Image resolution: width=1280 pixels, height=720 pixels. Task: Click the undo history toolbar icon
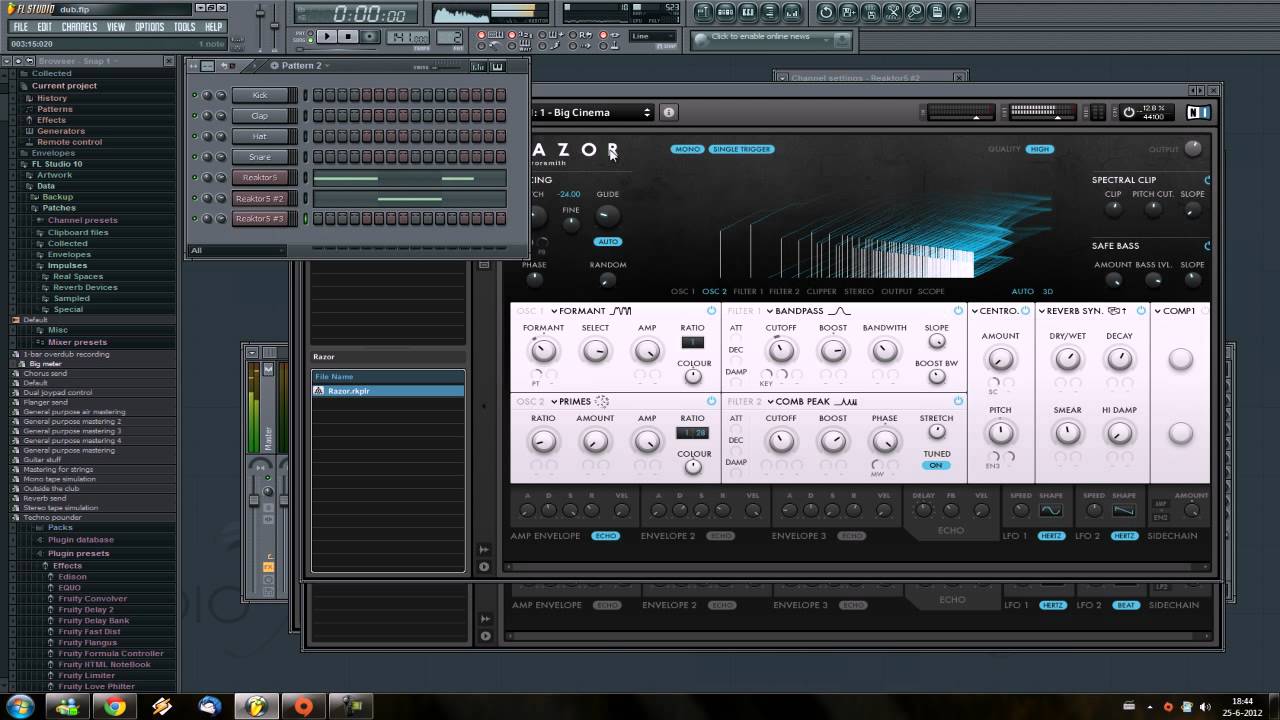tap(826, 12)
